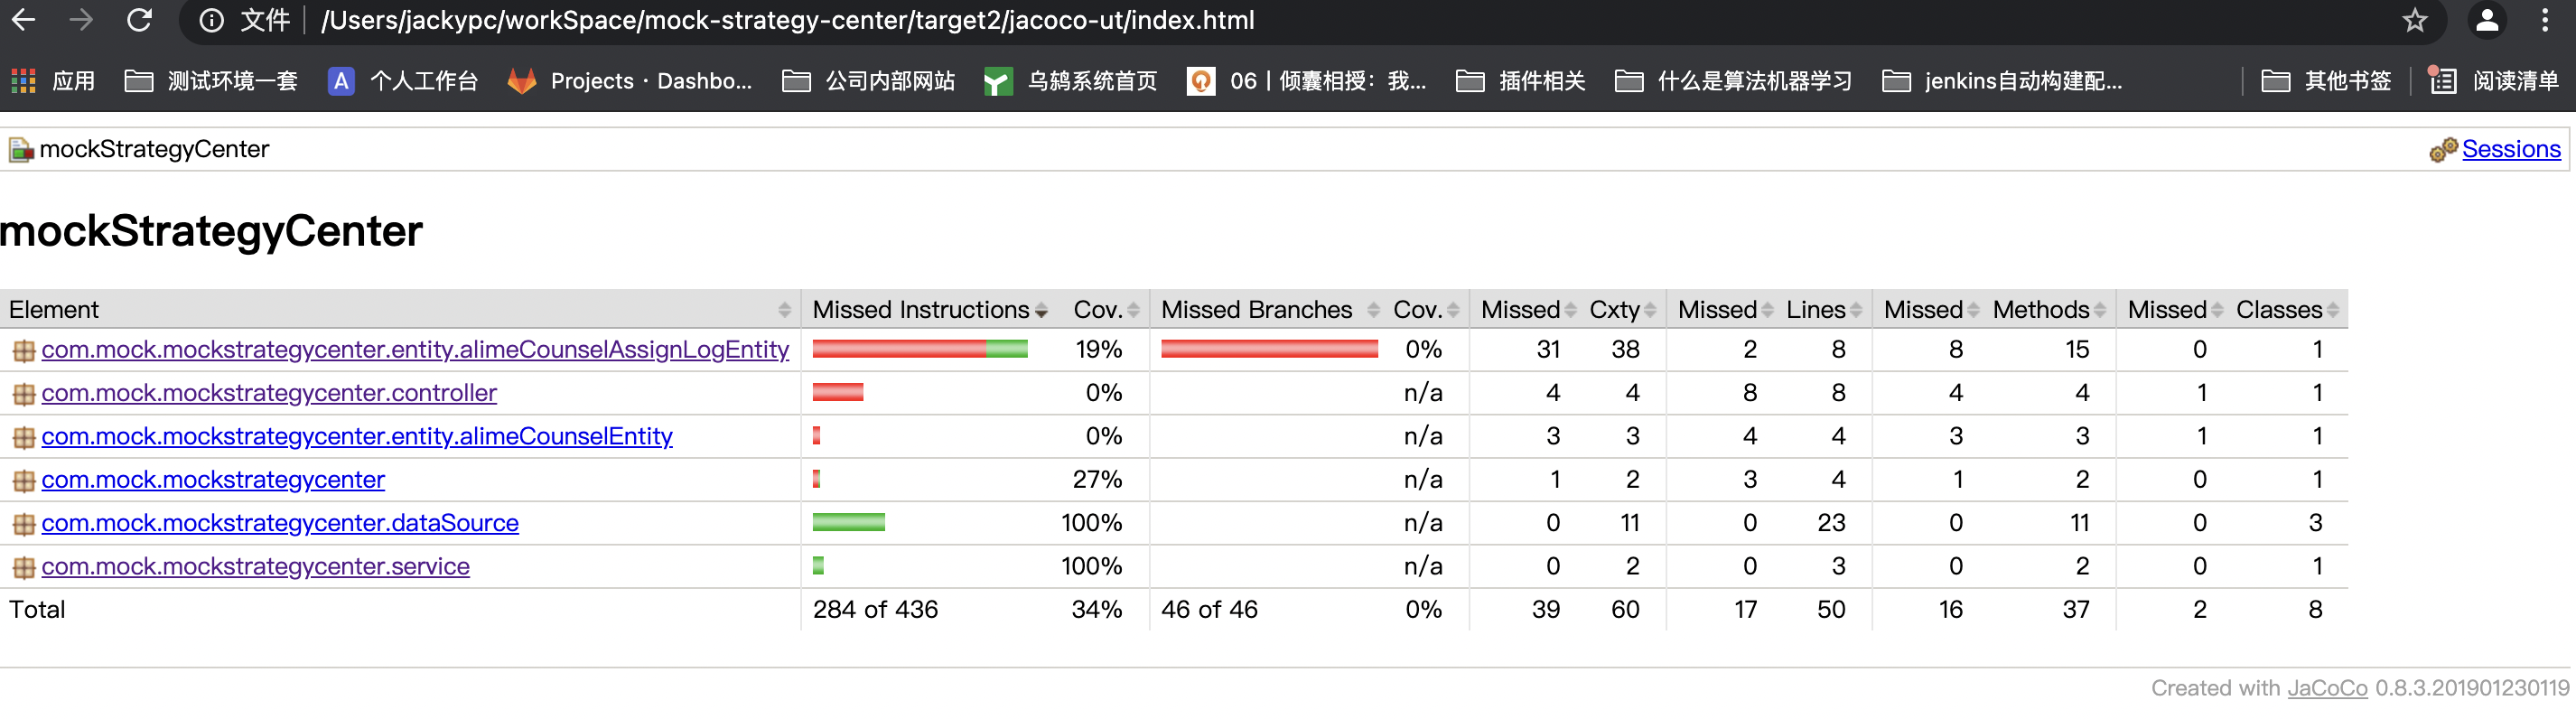Sort by Missed Branches column header
The image size is (2576, 719).
(1269, 310)
